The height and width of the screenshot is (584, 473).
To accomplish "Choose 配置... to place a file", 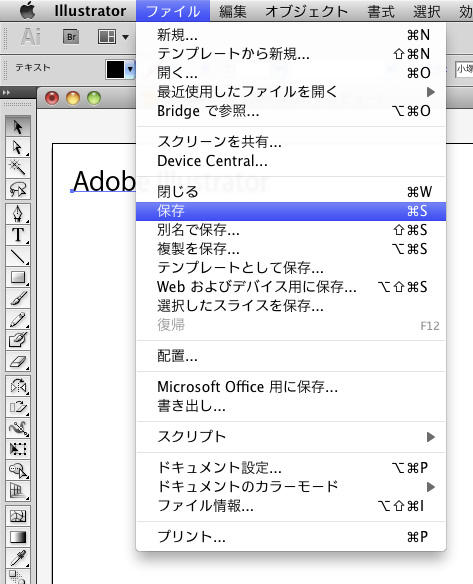I will pyautogui.click(x=291, y=356).
